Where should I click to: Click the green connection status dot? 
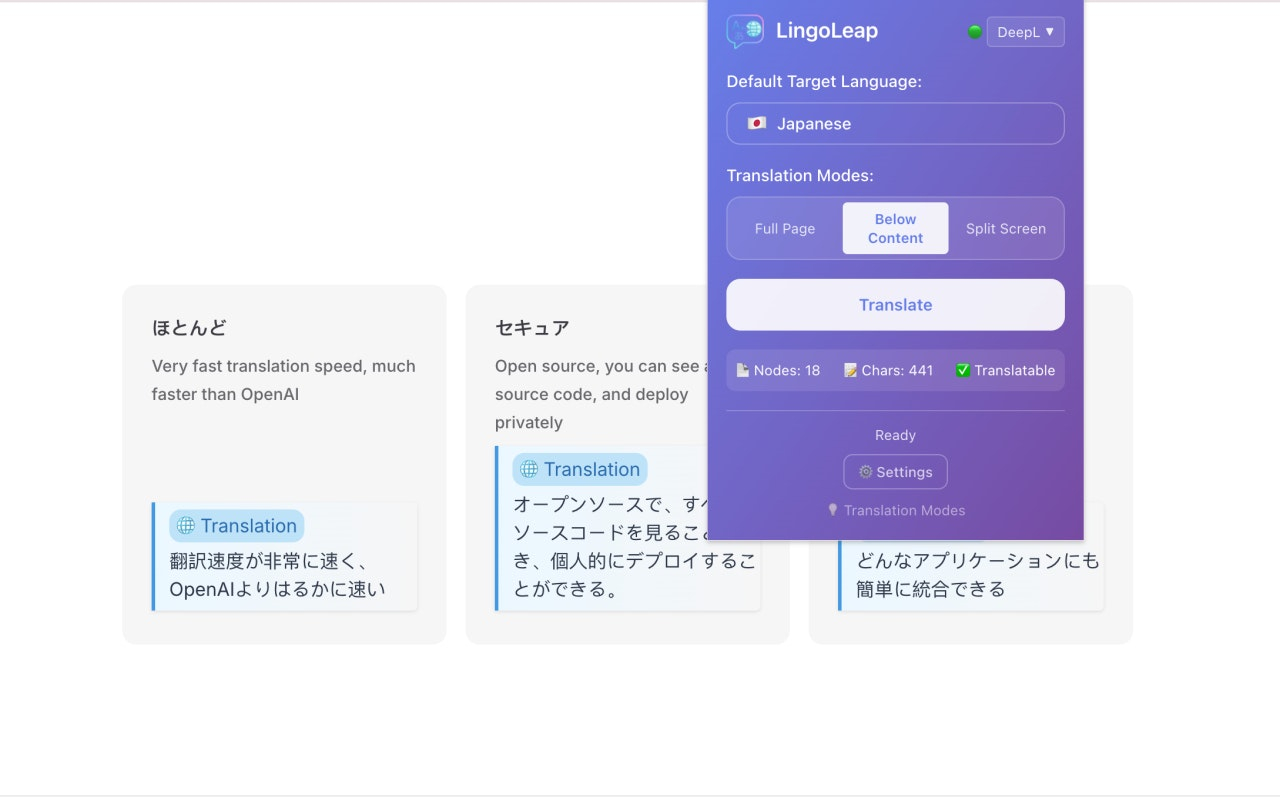(975, 32)
